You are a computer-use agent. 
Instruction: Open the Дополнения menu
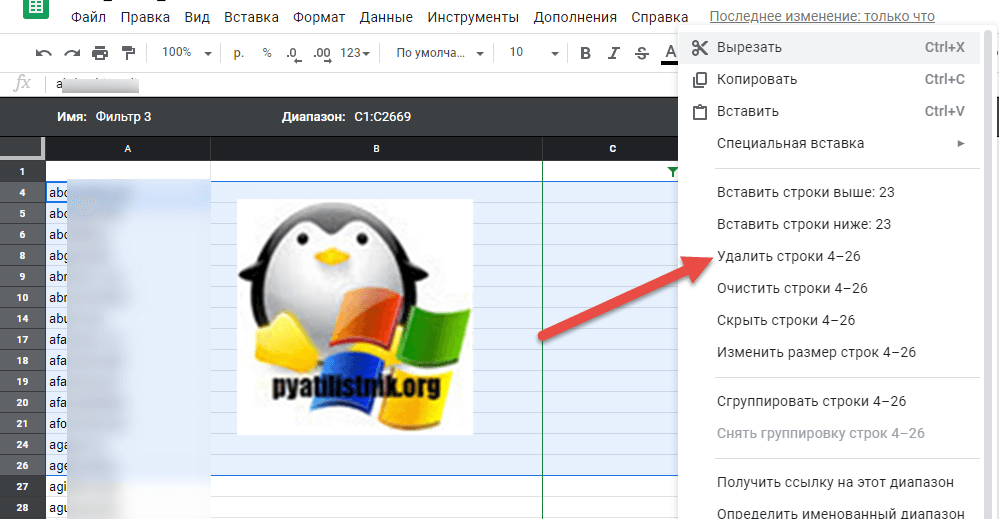click(575, 17)
